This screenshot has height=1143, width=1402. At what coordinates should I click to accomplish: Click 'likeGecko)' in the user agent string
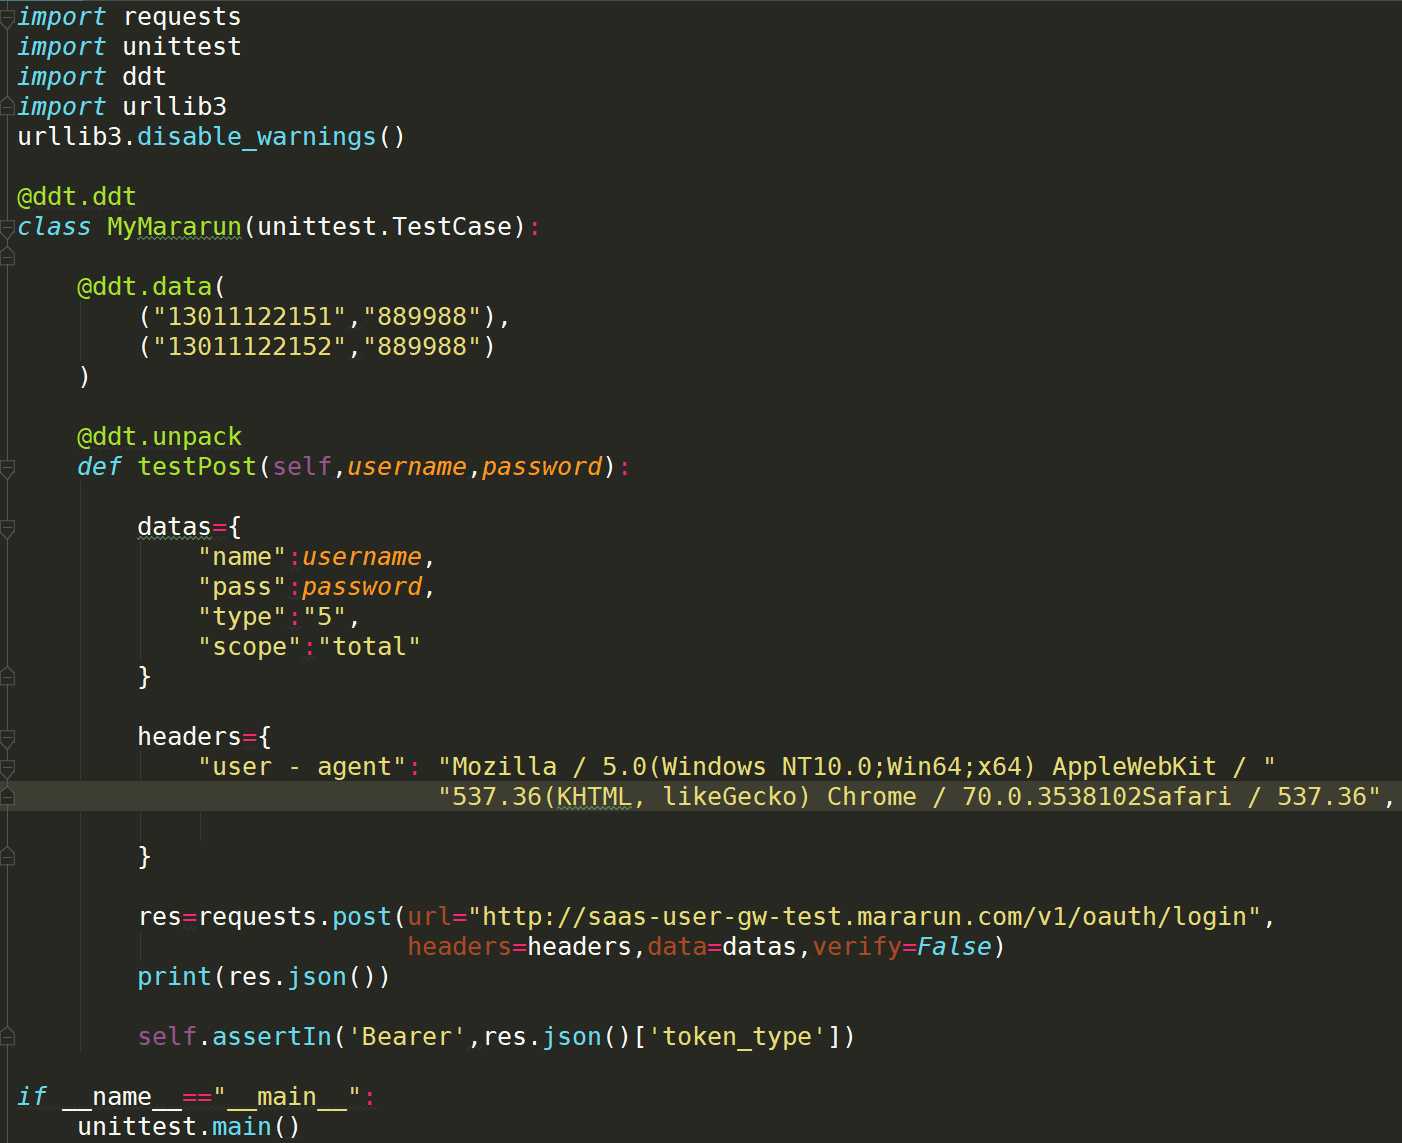click(737, 797)
